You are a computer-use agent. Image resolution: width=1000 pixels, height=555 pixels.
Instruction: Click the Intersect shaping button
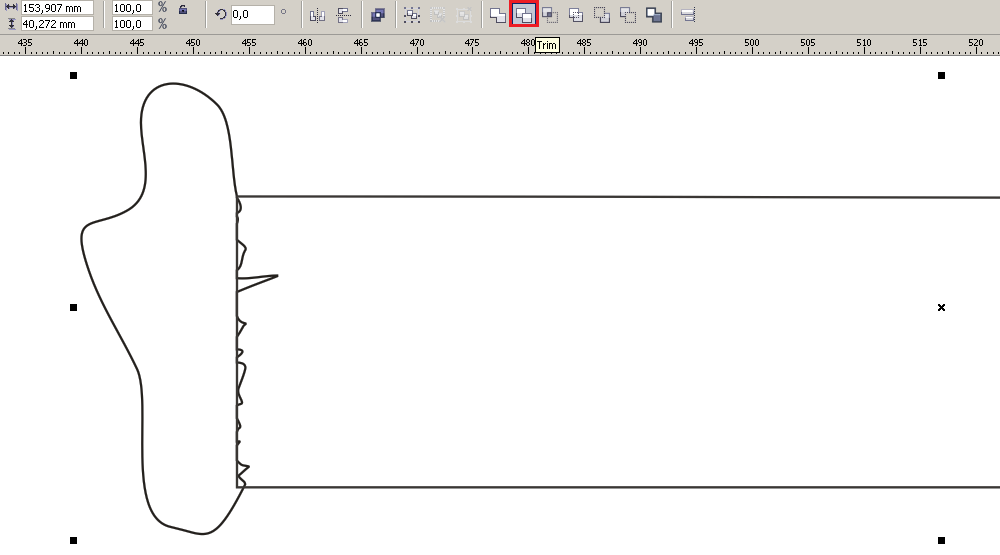(x=550, y=15)
